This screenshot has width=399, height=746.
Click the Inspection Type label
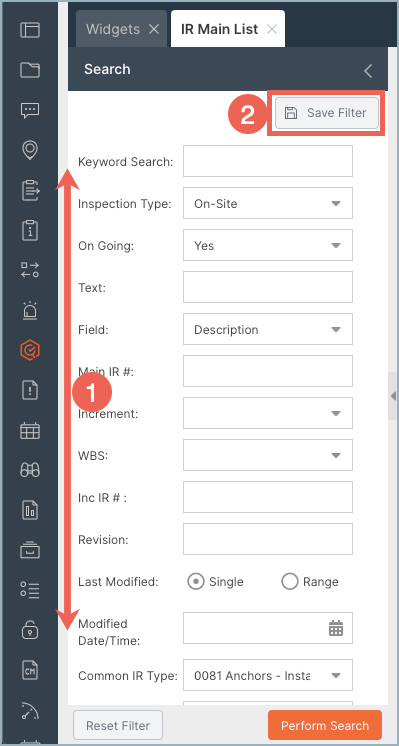pyautogui.click(x=125, y=204)
